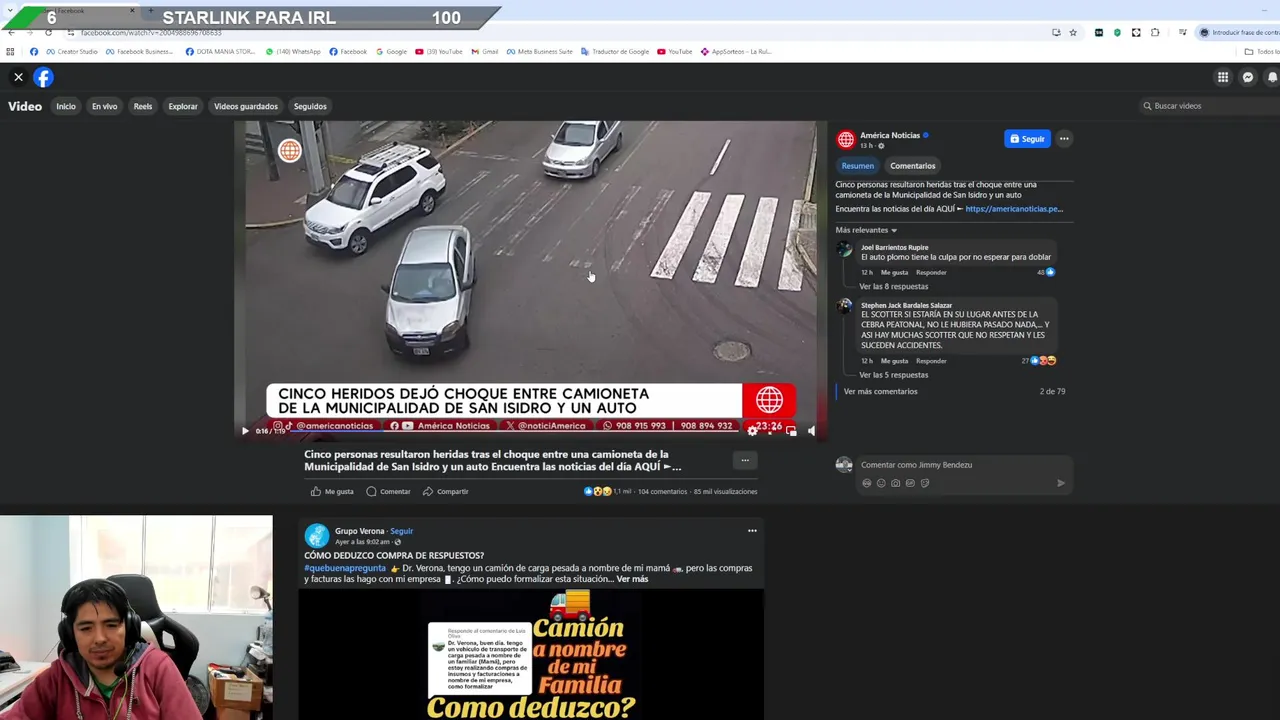Follow Grupo Verona via Seguir link
The height and width of the screenshot is (720, 1280).
[x=401, y=531]
